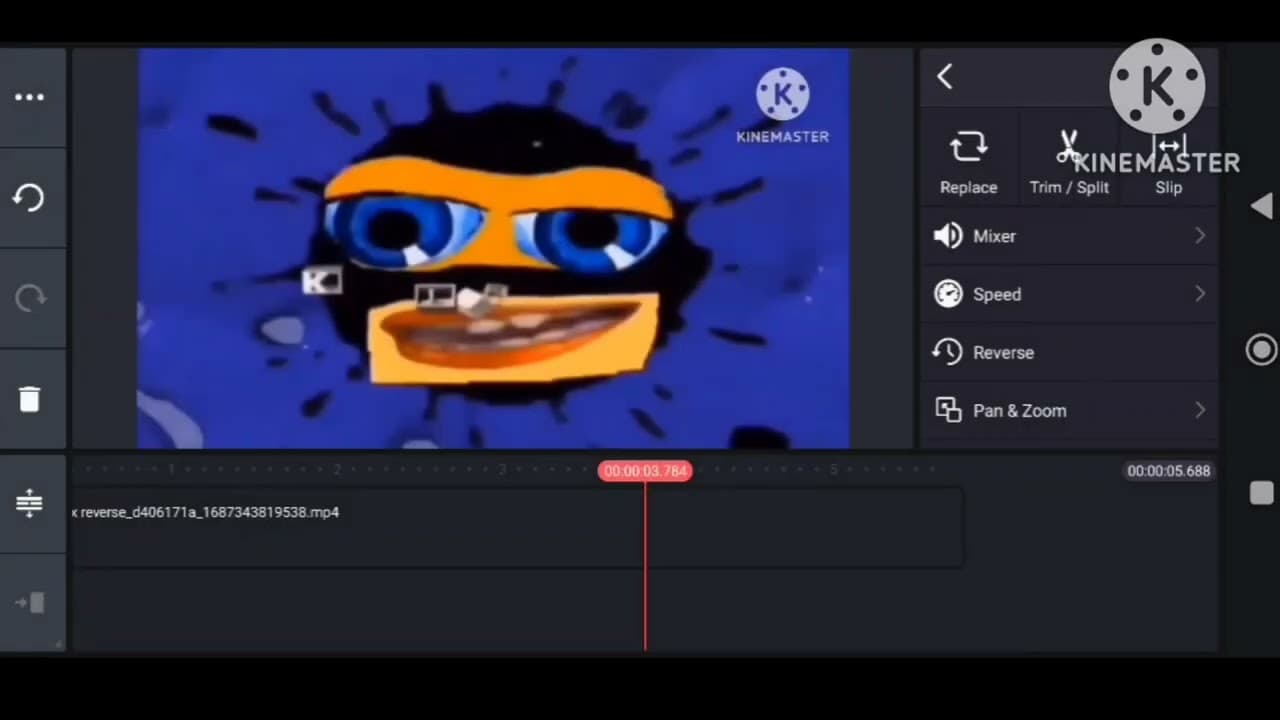1280x720 pixels.
Task: Tap the Mixer speaker icon
Action: [x=947, y=236]
